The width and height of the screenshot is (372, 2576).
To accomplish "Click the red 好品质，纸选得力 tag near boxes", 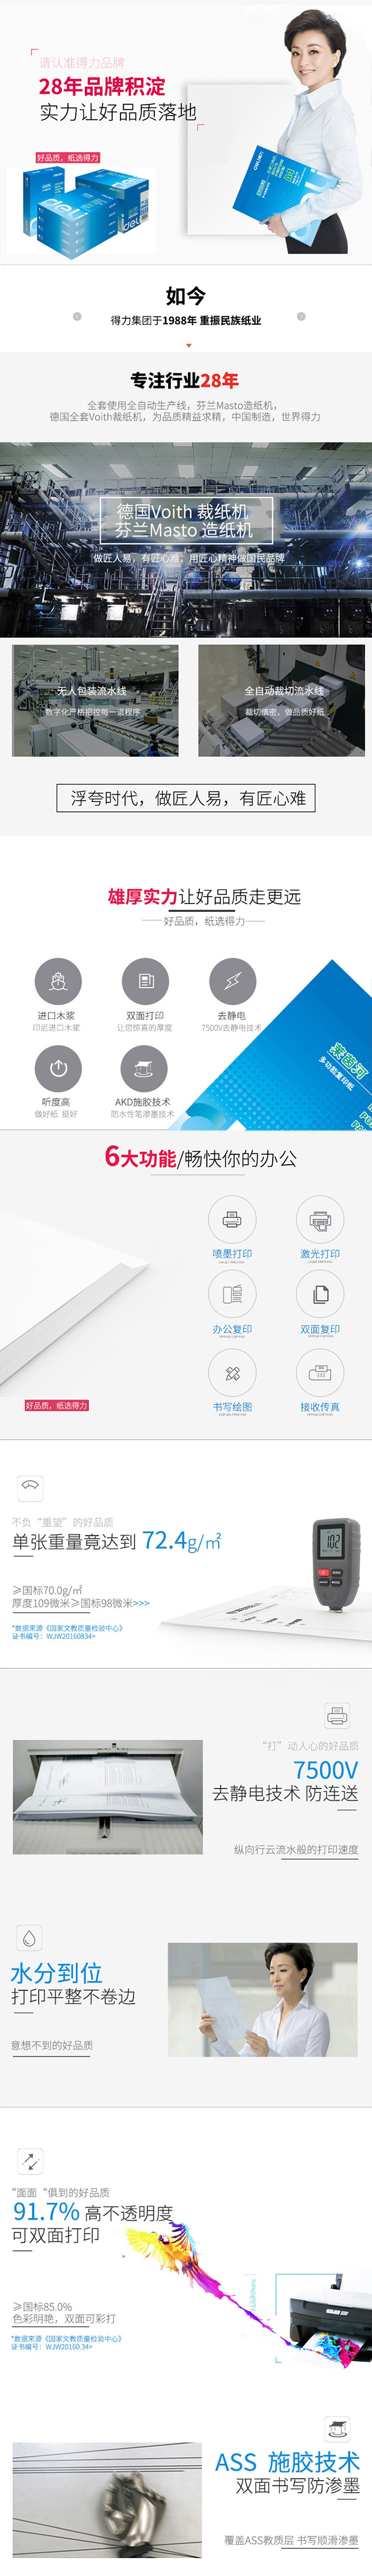I will pyautogui.click(x=68, y=157).
